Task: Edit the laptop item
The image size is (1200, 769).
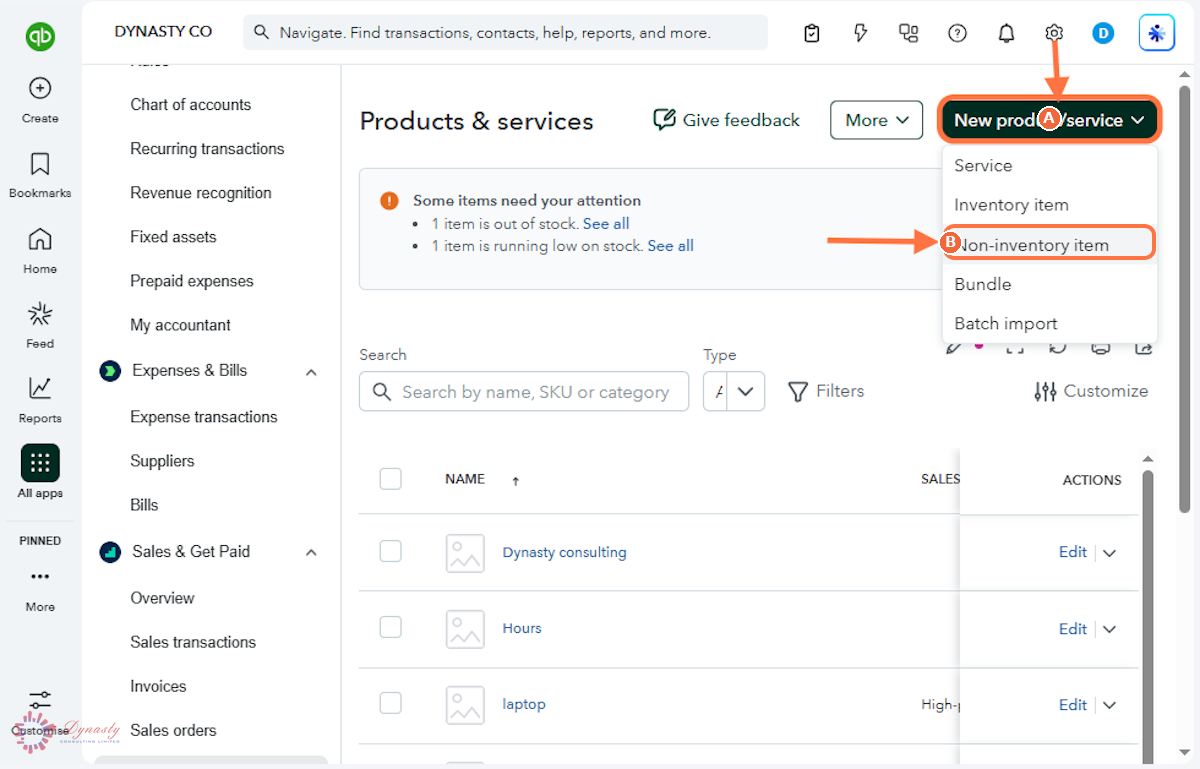Action: coord(1072,705)
